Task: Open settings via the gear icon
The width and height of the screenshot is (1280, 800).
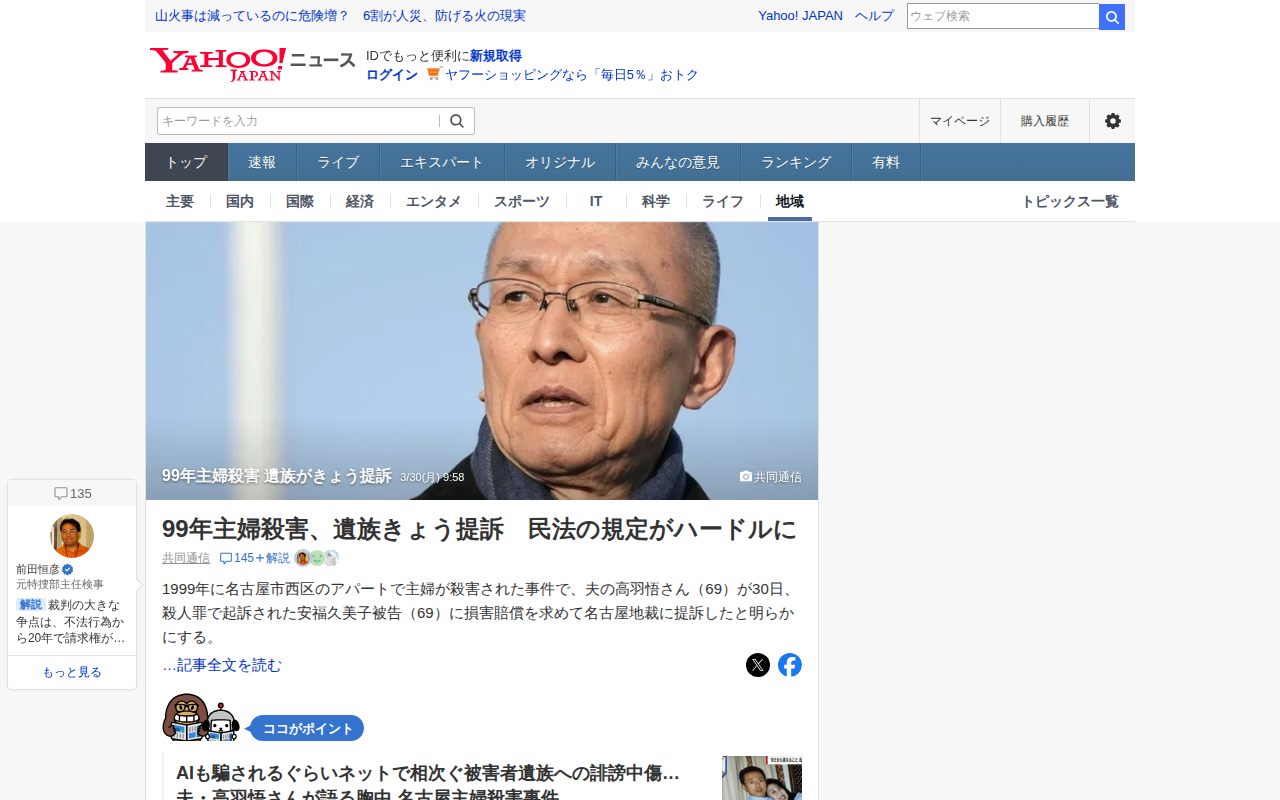Action: 1112,121
